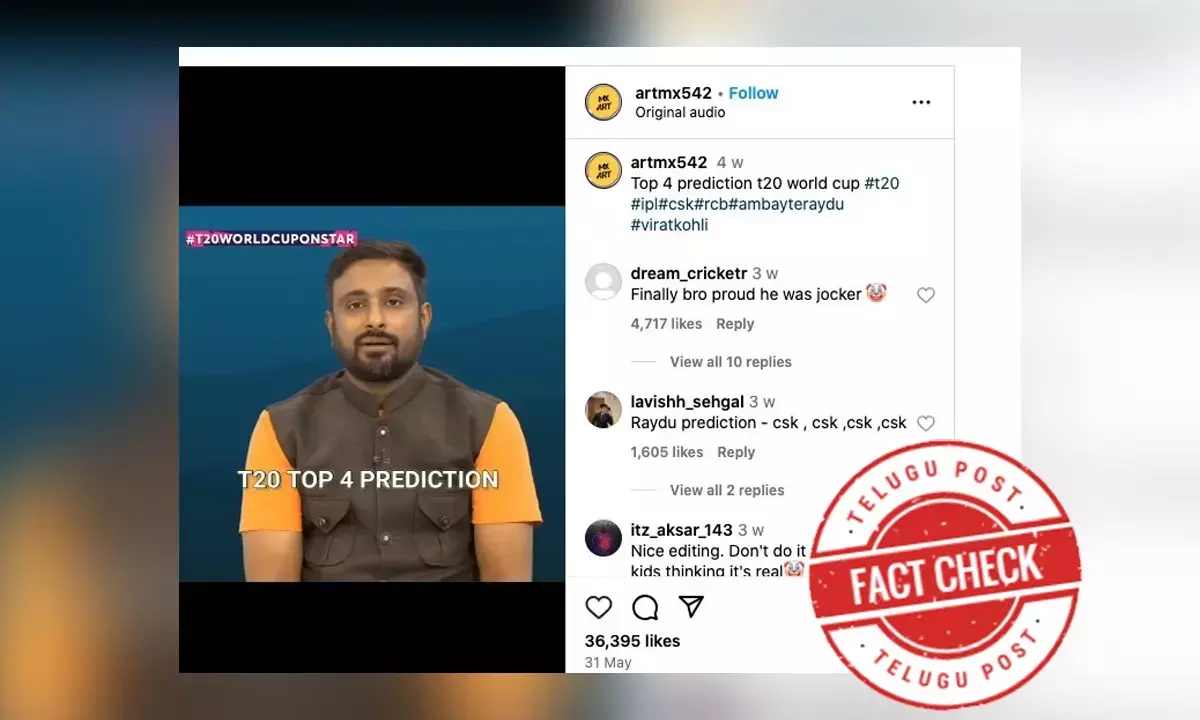Share post via paper plane icon
The height and width of the screenshot is (720, 1200).
click(x=691, y=607)
